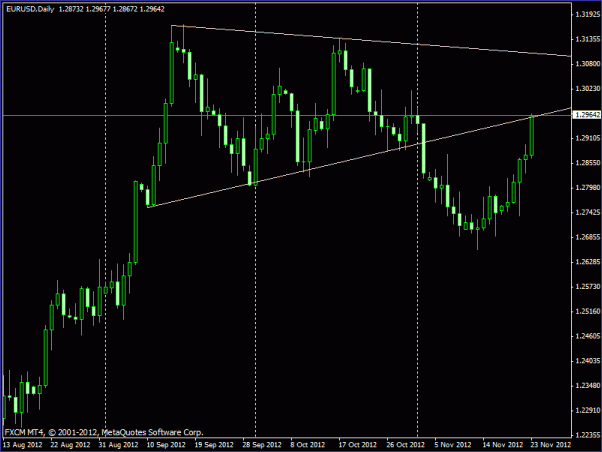Click price scale value 1.30230
The width and height of the screenshot is (602, 452).
[x=587, y=89]
